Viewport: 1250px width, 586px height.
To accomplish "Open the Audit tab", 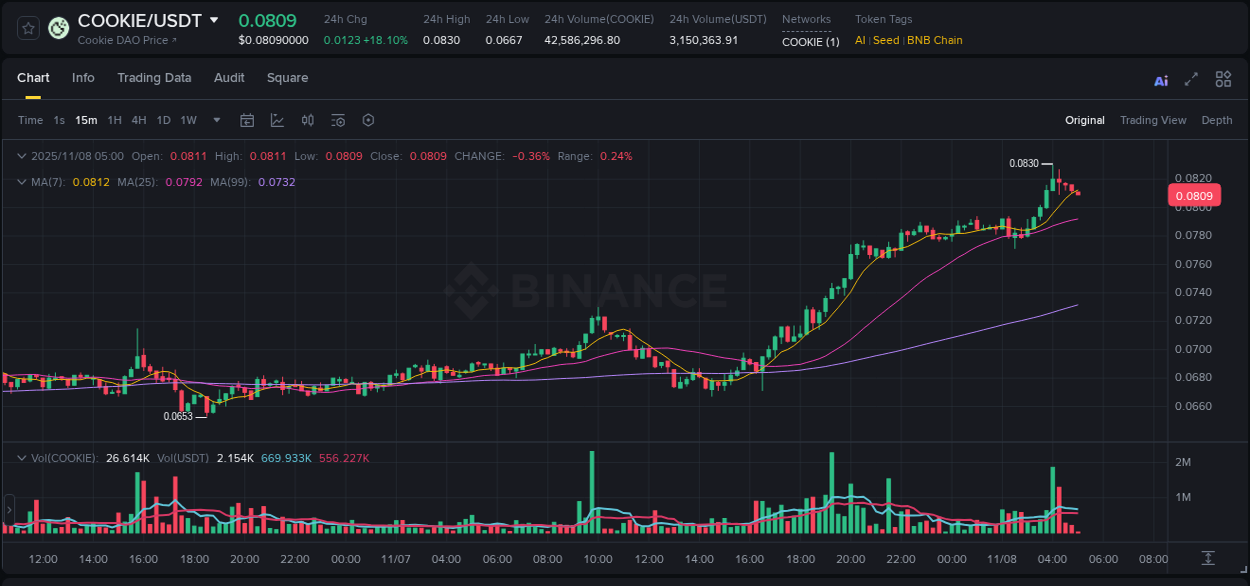I will [229, 78].
